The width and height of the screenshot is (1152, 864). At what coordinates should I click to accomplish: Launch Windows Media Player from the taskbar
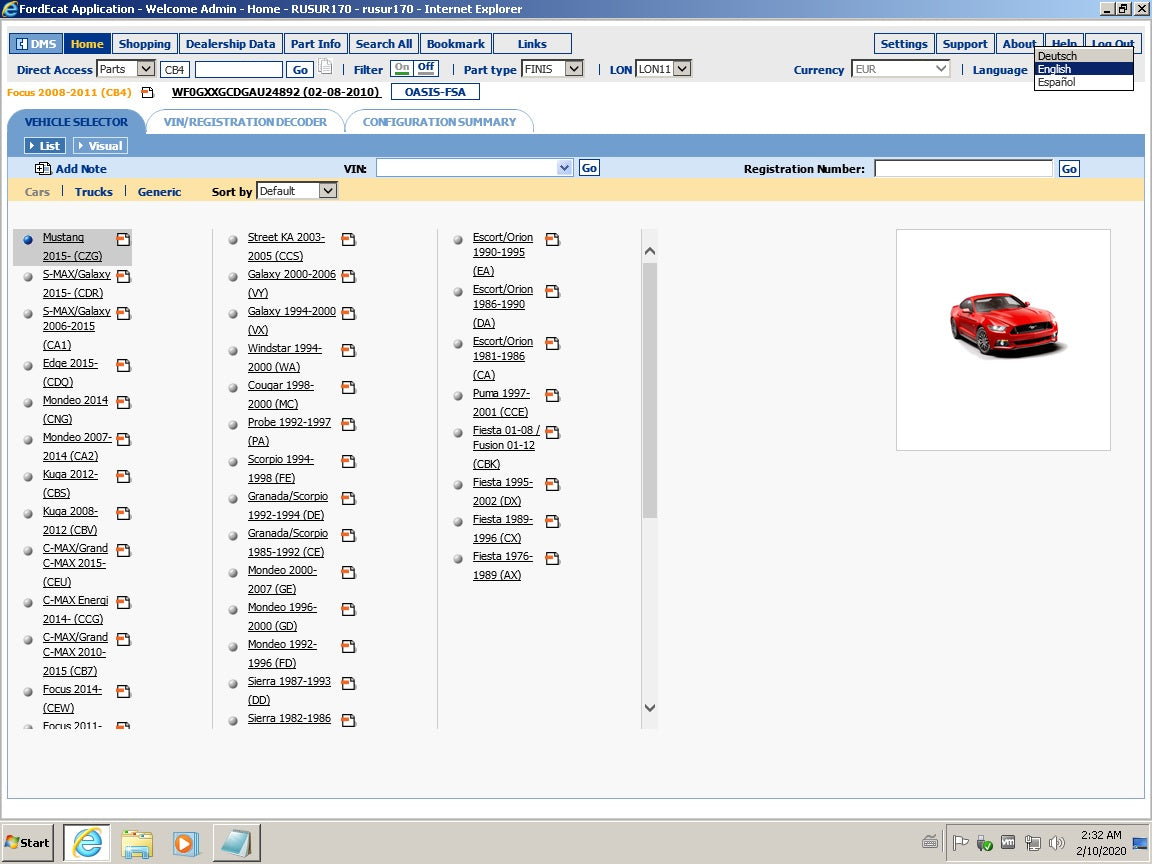click(185, 842)
